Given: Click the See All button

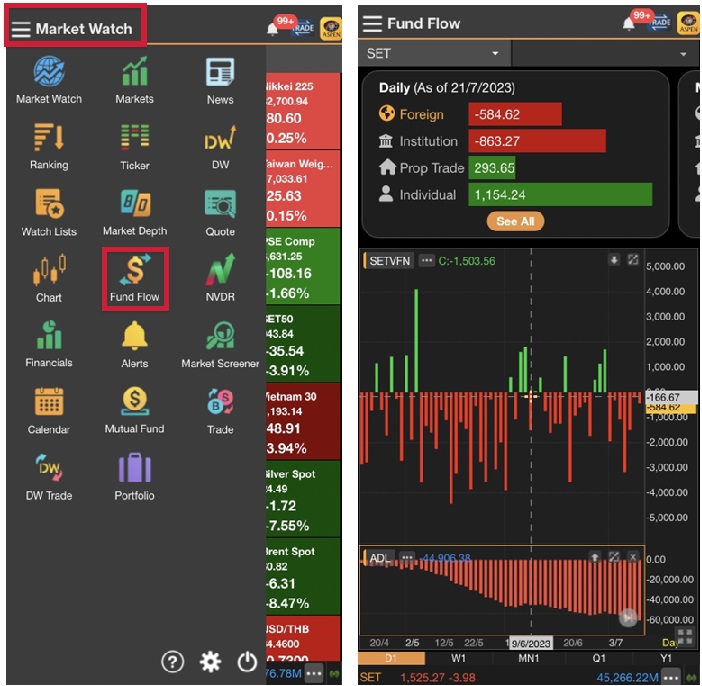Looking at the screenshot, I should pos(515,221).
